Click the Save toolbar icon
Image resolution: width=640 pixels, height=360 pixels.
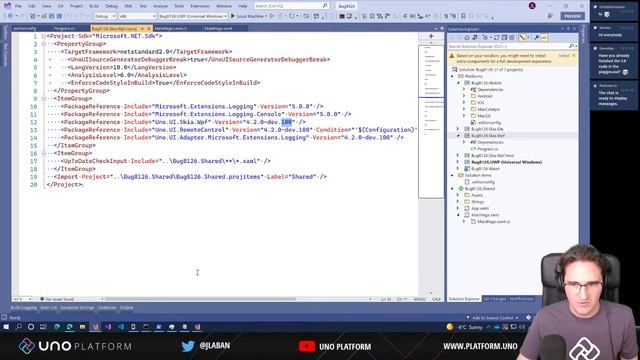tap(52, 16)
